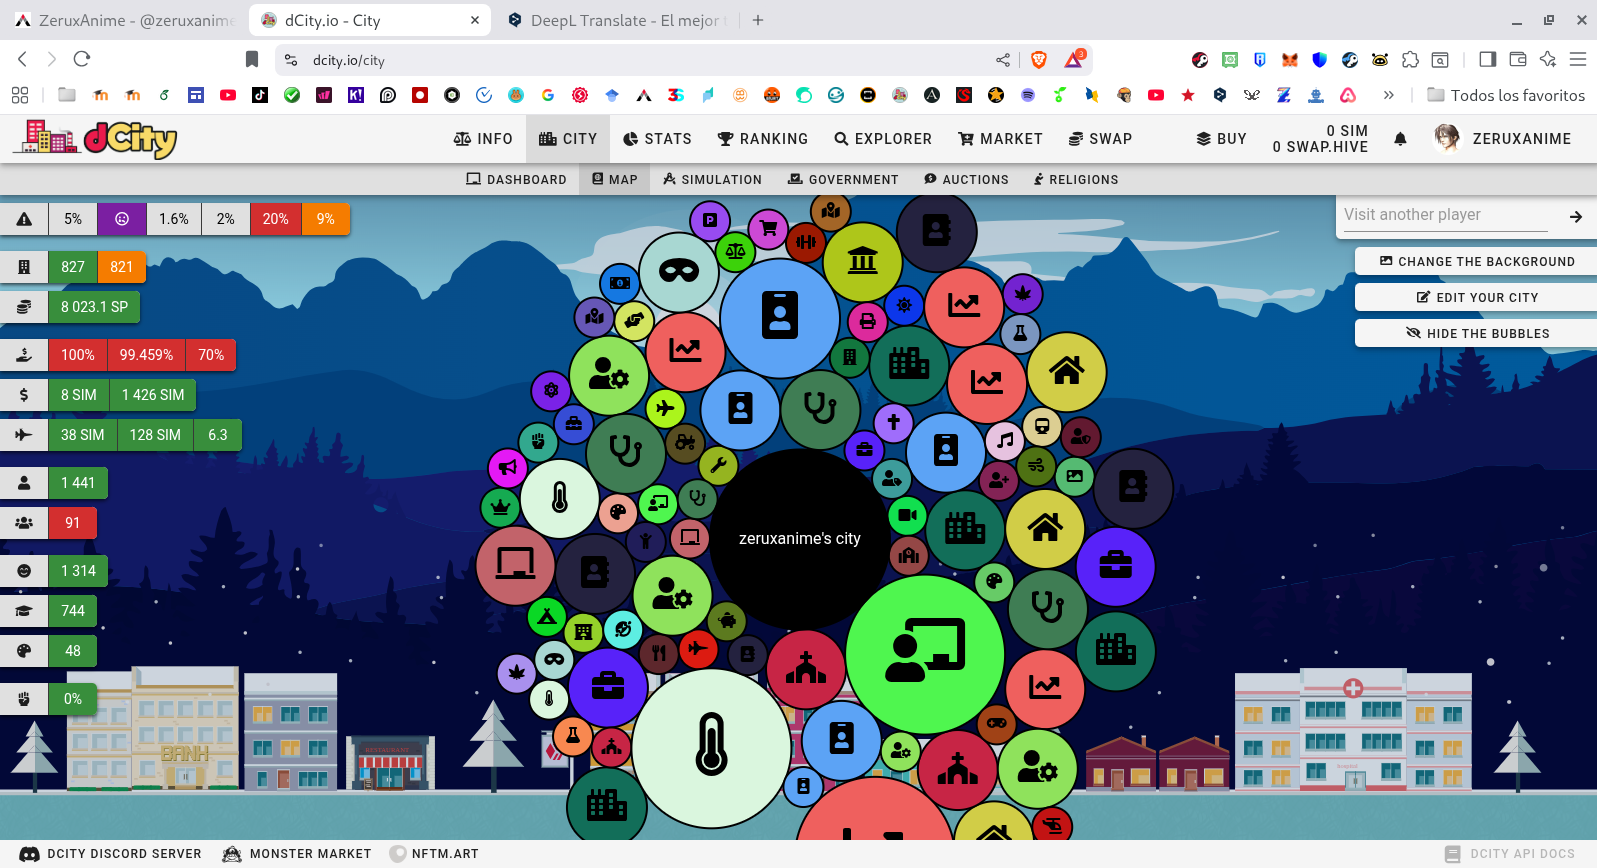Open the notifications bell

tap(1400, 139)
